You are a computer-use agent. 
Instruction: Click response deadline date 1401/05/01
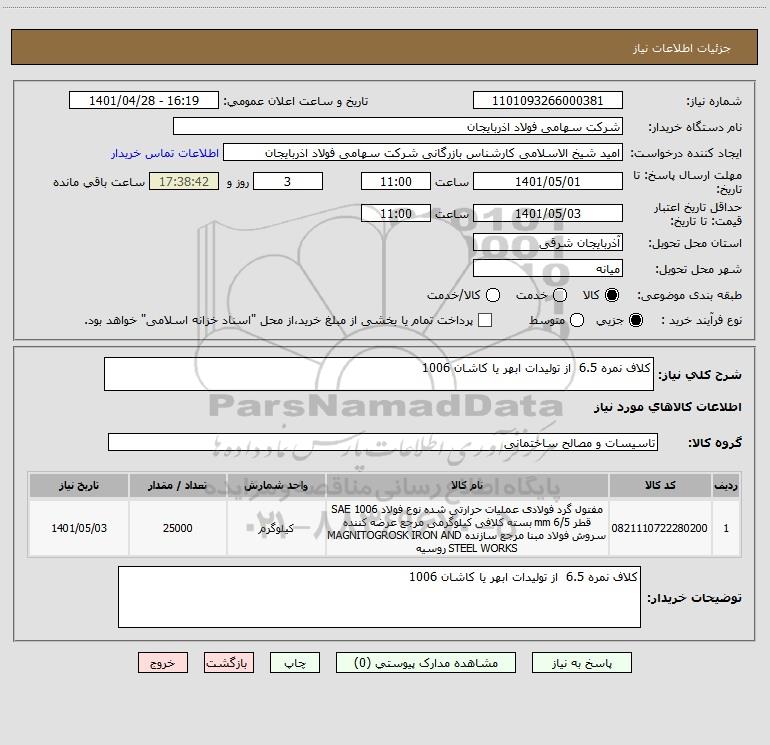coord(548,181)
